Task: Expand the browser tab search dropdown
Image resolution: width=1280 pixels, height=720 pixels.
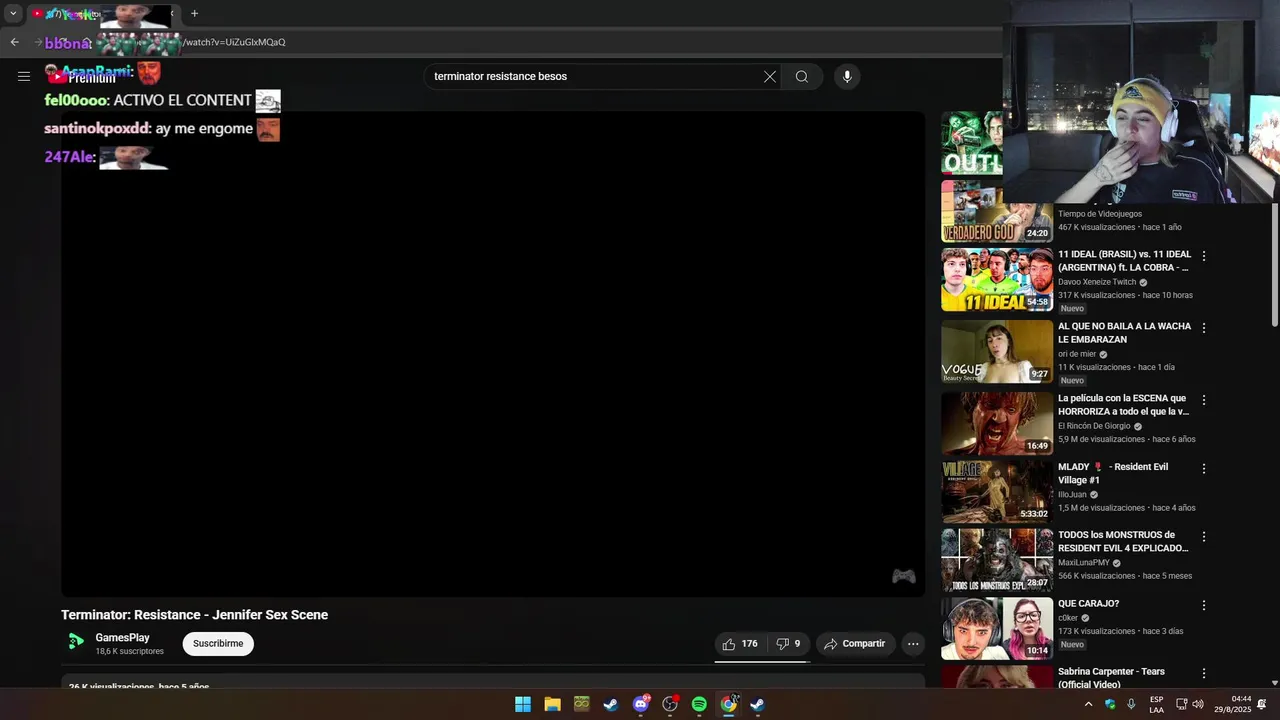Action: click(13, 14)
